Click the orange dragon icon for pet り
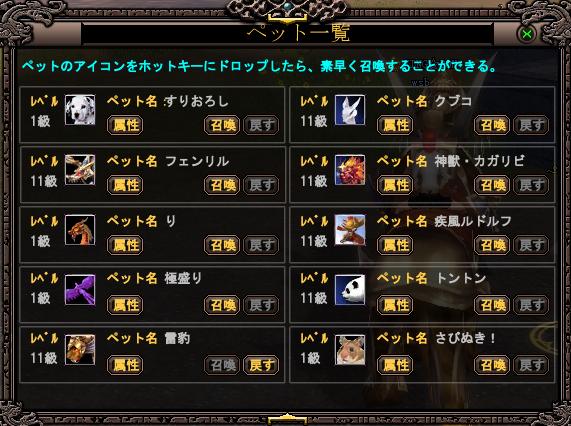This screenshot has height=426, width=571. tap(80, 230)
